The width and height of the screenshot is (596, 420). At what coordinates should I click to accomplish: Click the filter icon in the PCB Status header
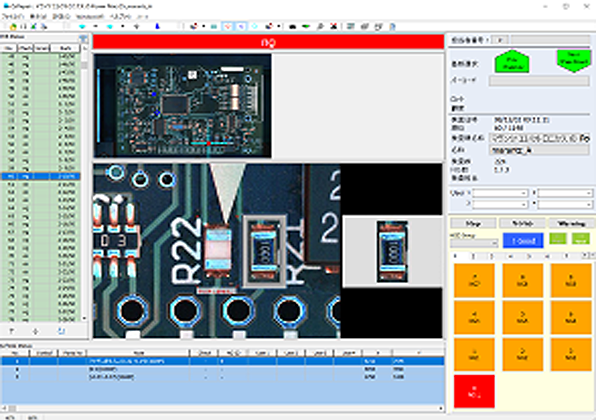point(83,38)
